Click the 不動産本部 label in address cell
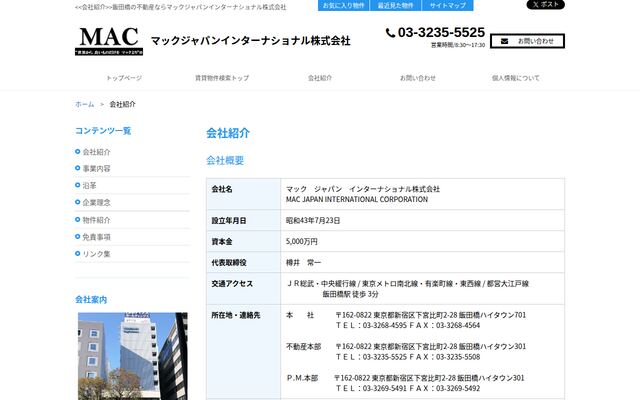This screenshot has height=400, width=640. tap(303, 347)
